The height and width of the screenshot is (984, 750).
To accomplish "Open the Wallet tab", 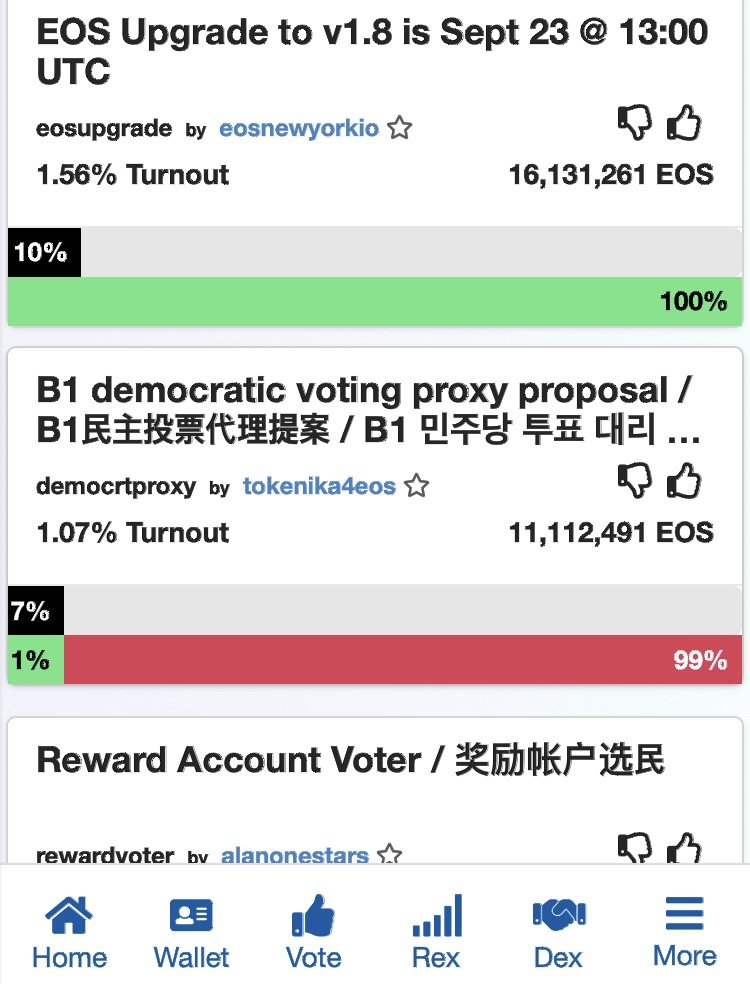I will [191, 934].
